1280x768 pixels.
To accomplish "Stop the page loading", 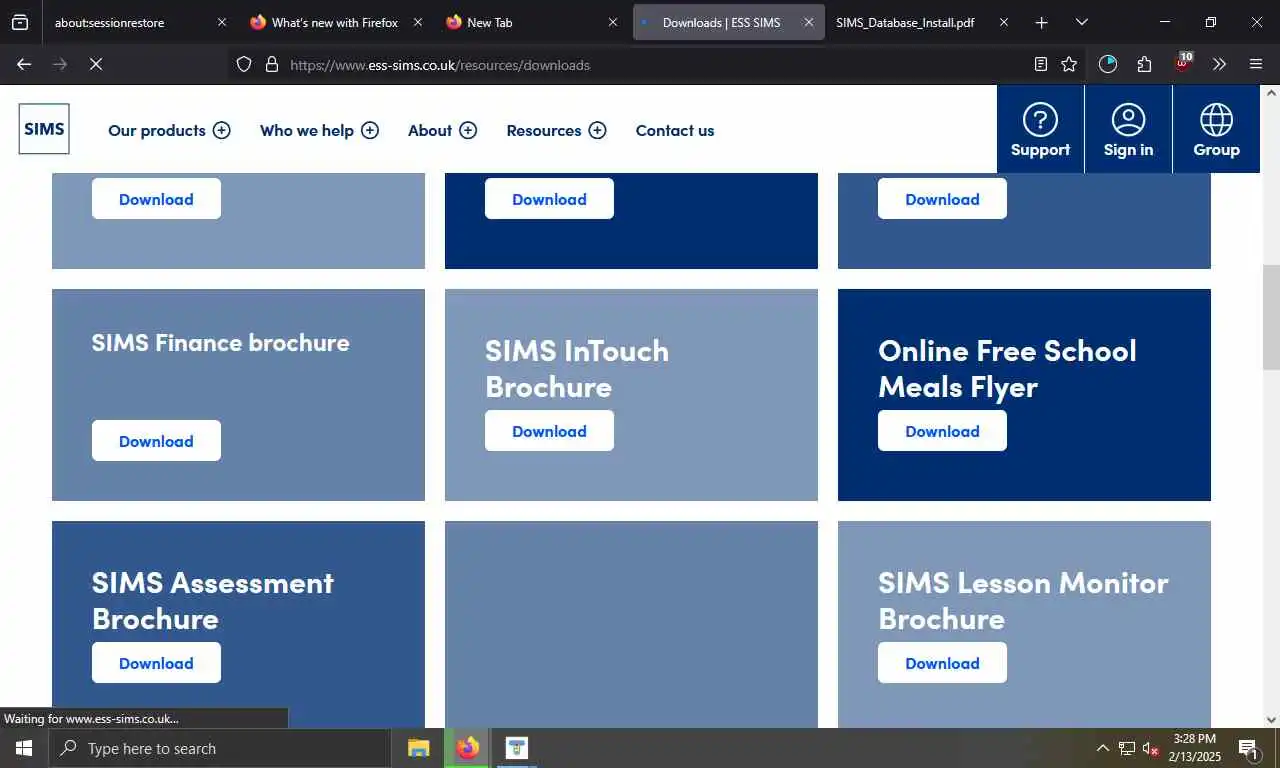I will [95, 64].
